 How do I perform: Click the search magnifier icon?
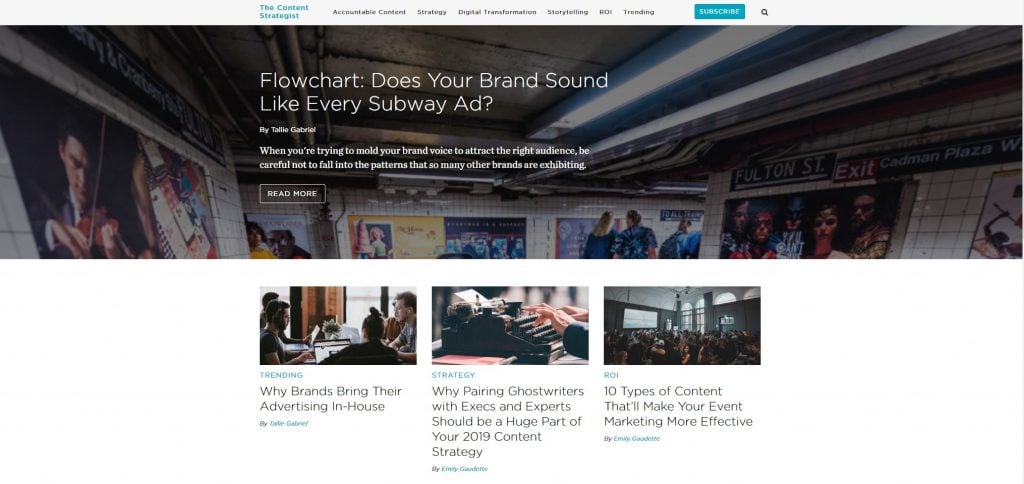point(764,12)
